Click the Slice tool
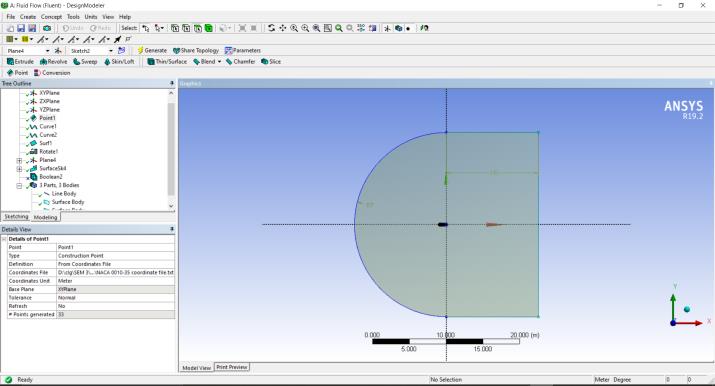The height and width of the screenshot is (386, 715). [271, 62]
